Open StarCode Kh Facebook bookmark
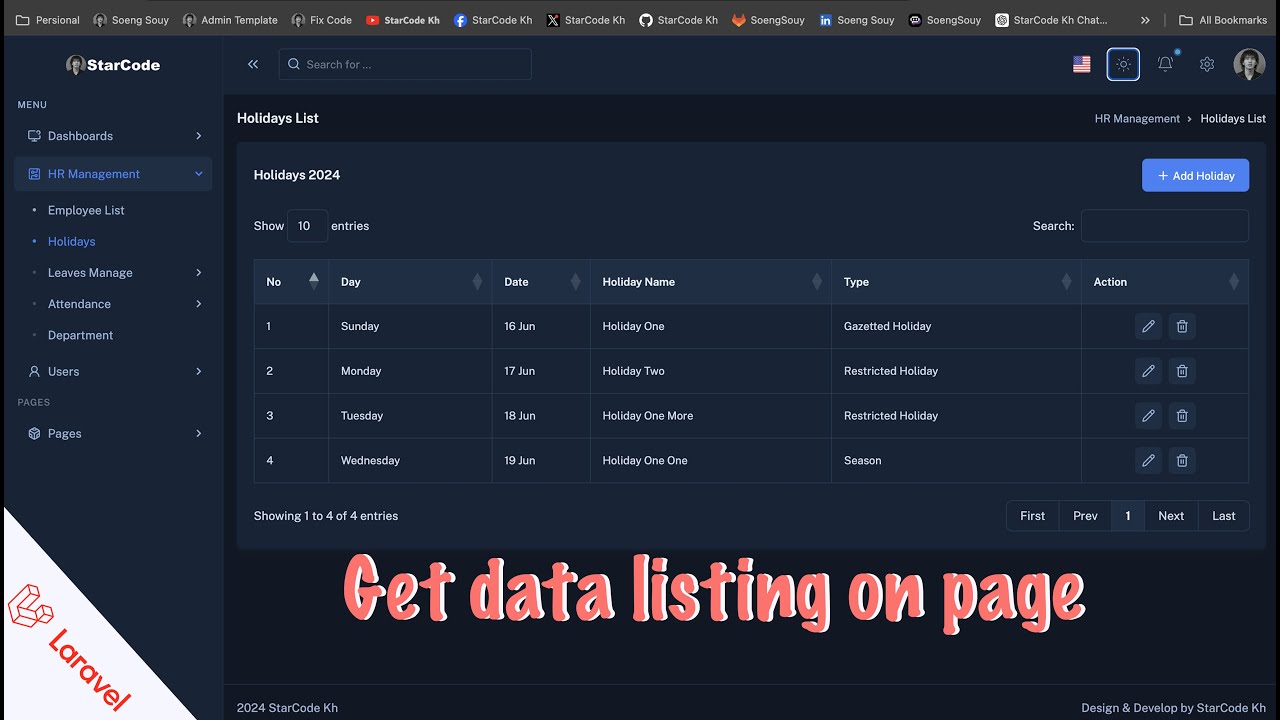 pyautogui.click(x=493, y=20)
